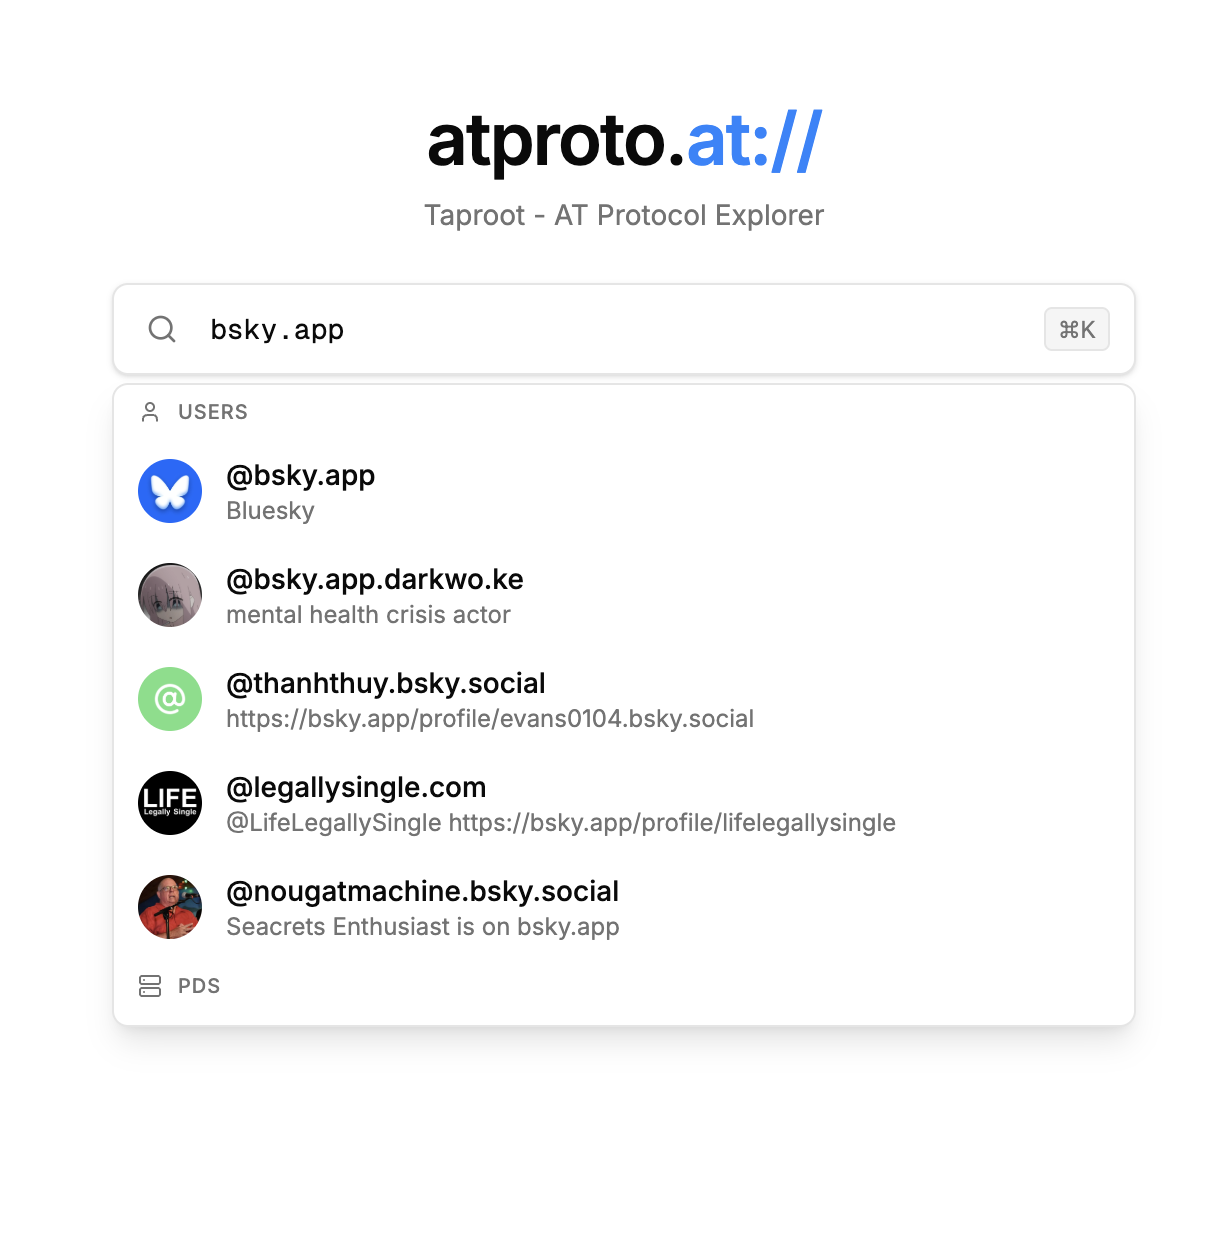
Task: Click the server icon beside PDS
Action: (x=150, y=986)
